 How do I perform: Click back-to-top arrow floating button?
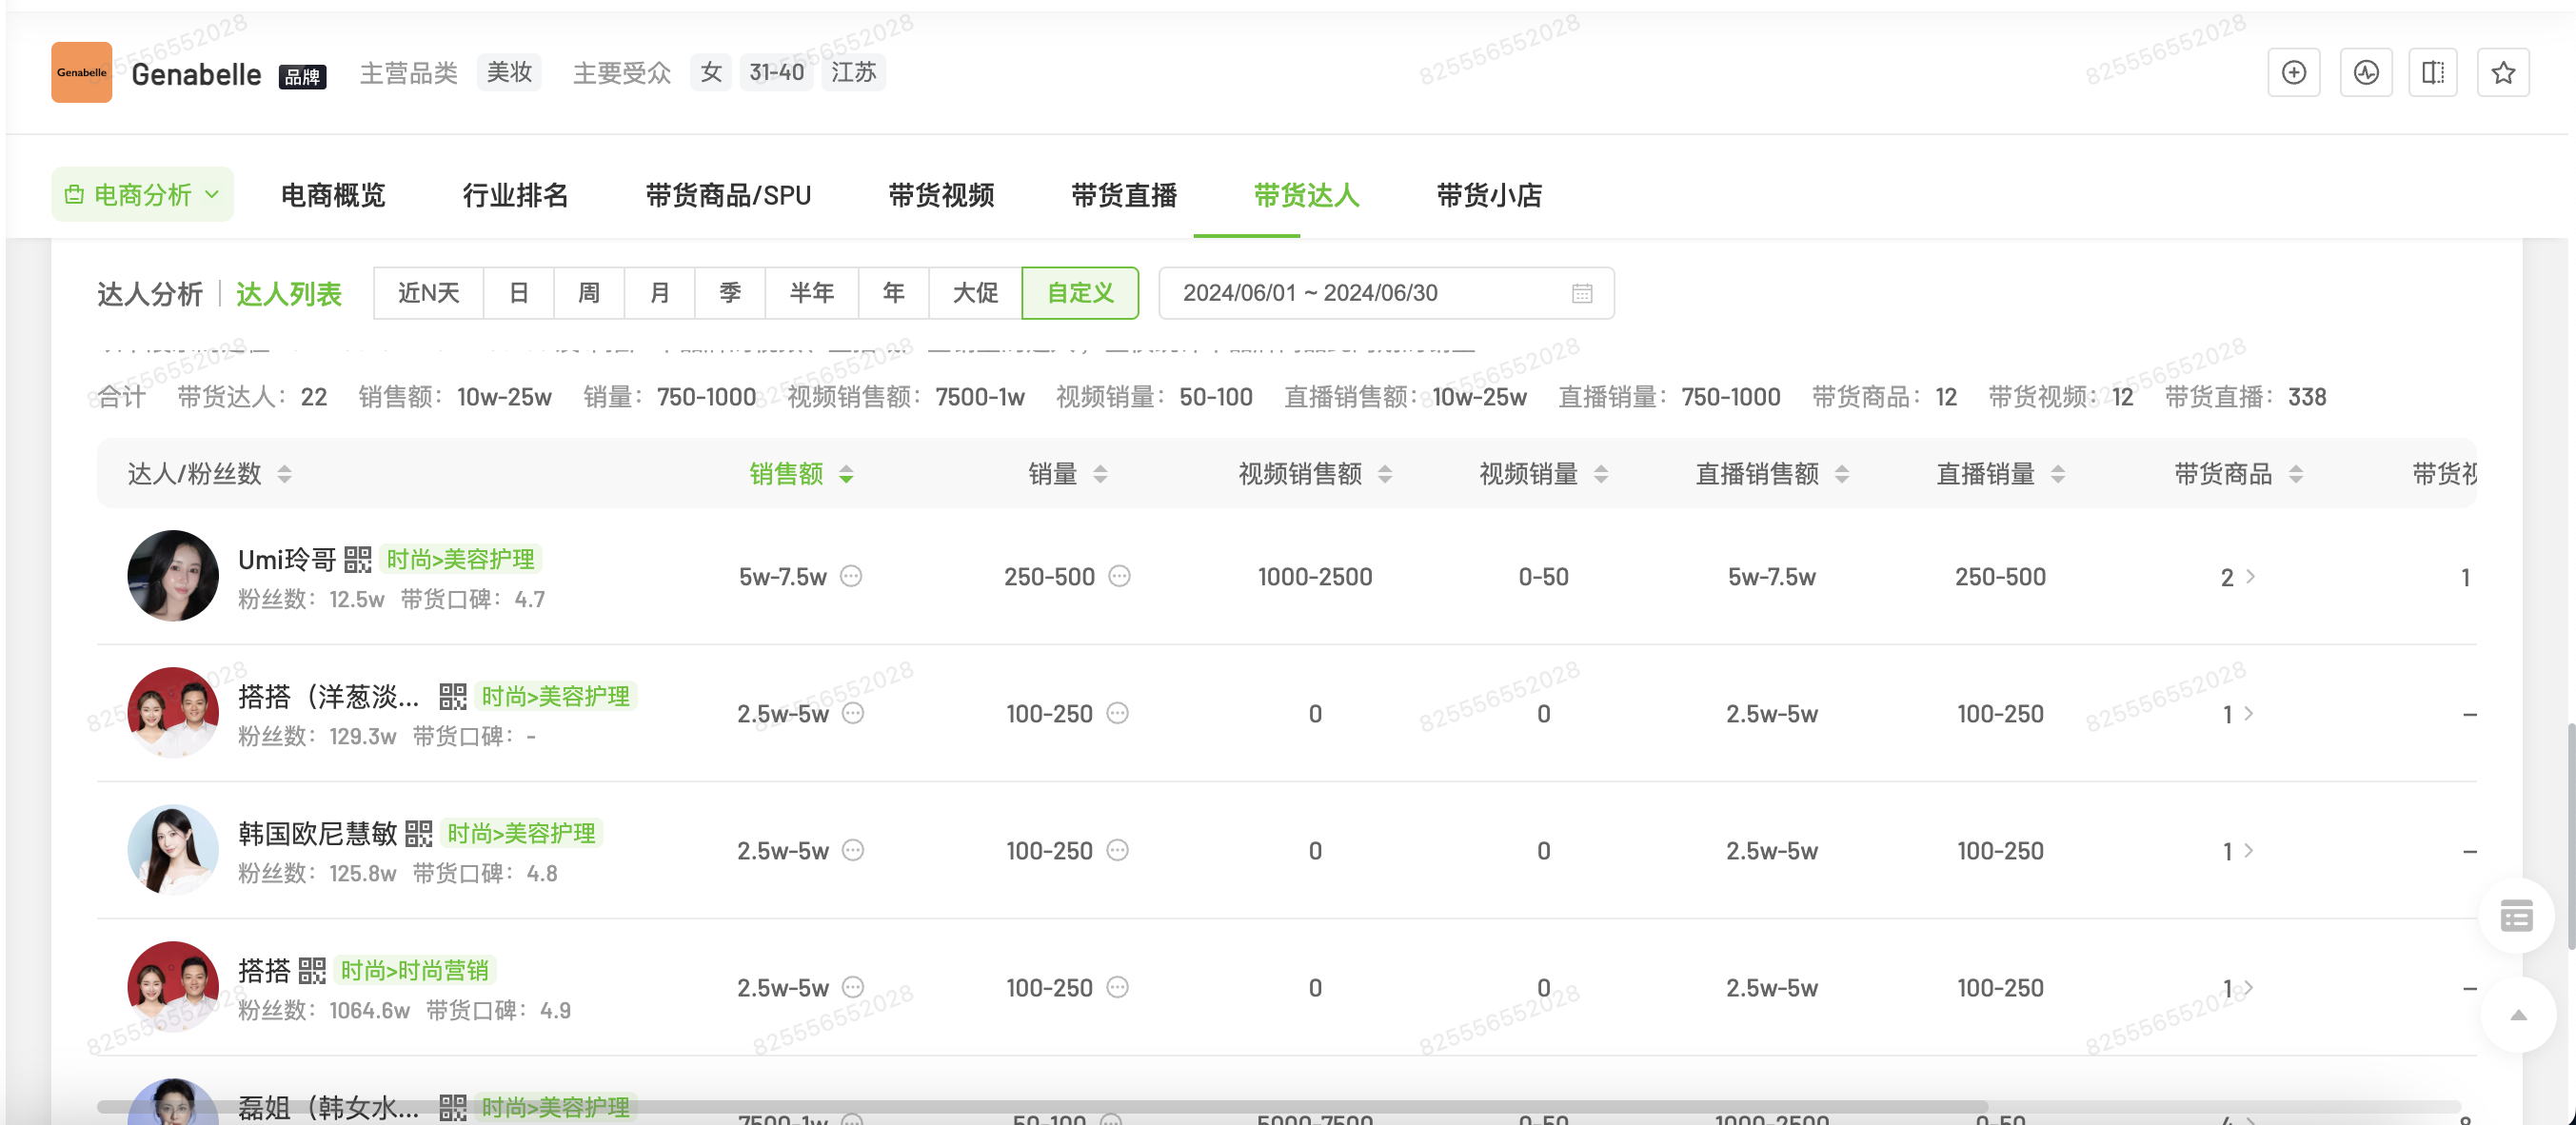[x=2517, y=1015]
